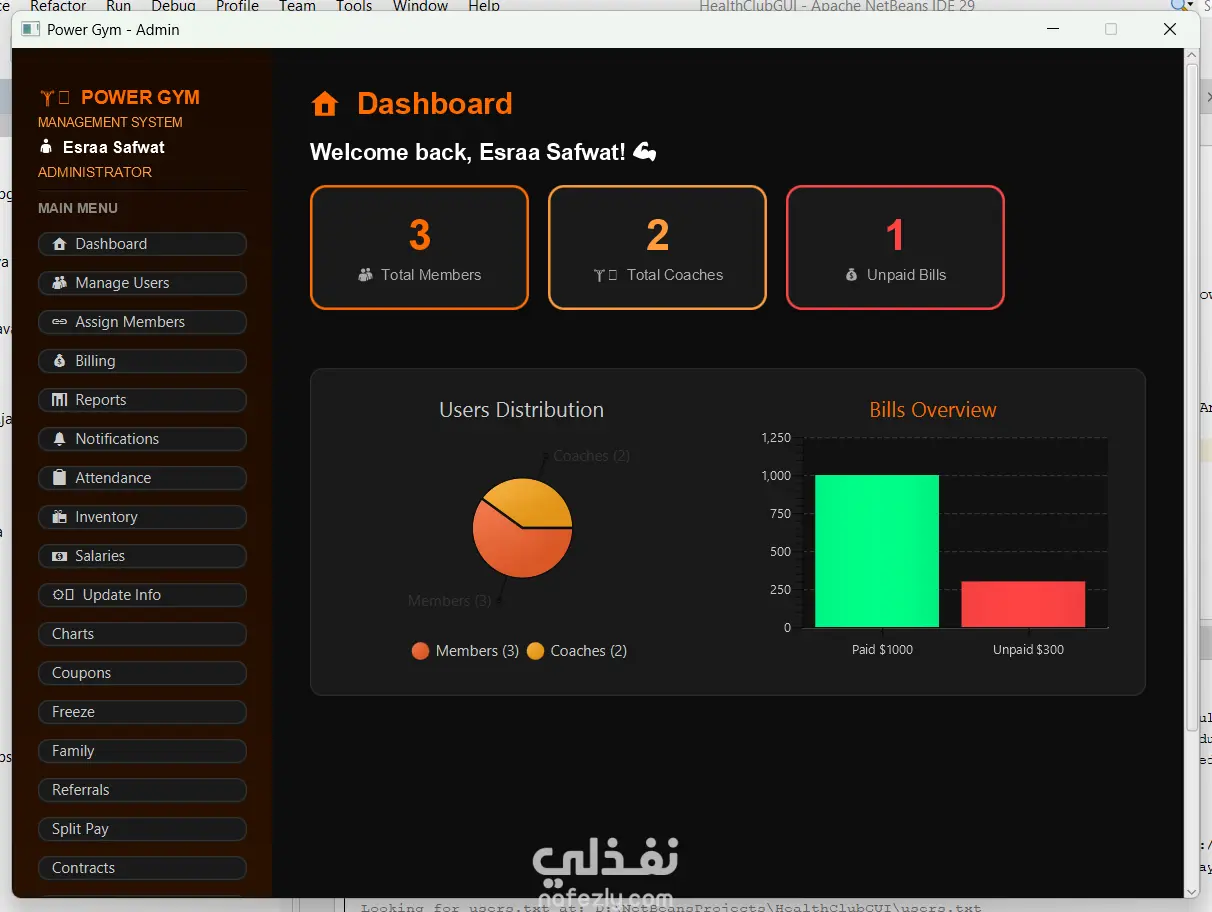Click the Users Distribution chart title

521,410
